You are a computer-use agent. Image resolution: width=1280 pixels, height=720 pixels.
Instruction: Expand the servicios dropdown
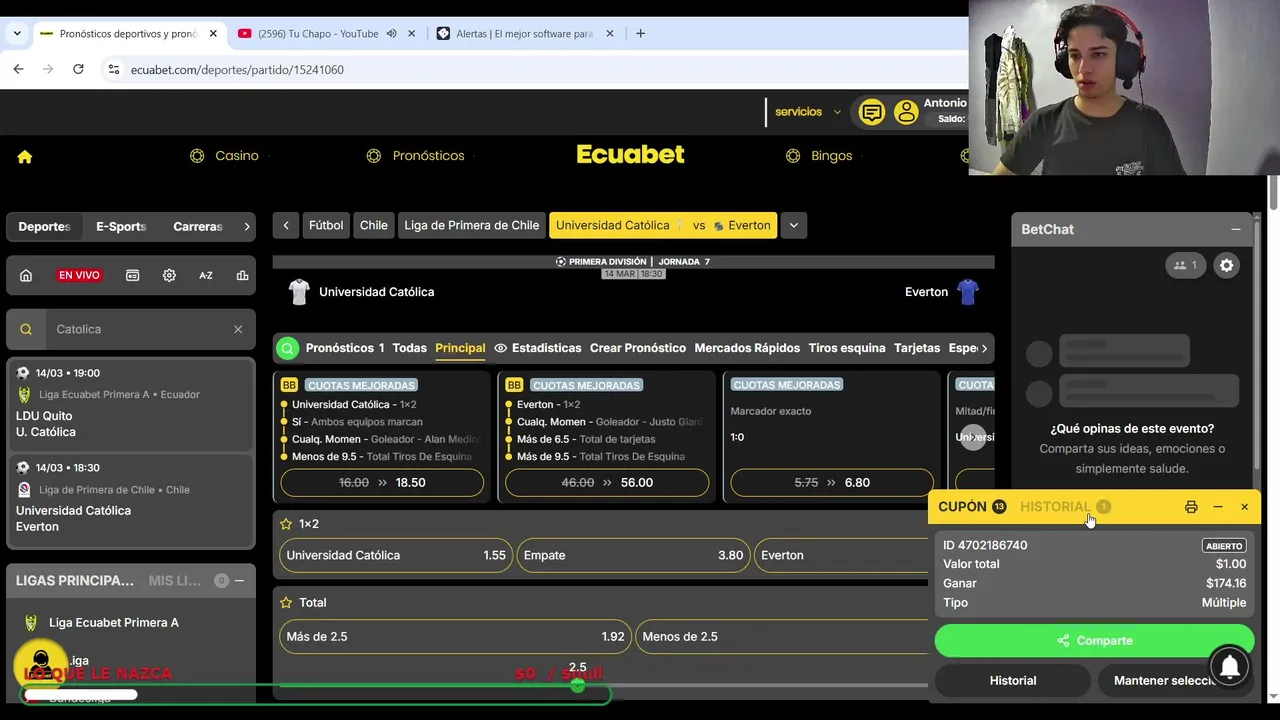pos(808,112)
